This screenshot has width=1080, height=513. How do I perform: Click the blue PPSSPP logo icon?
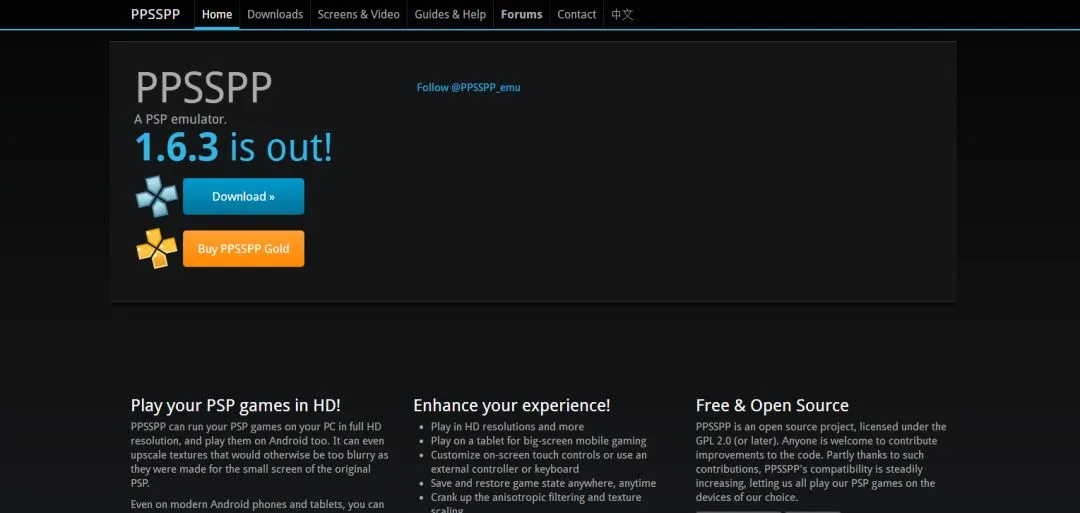pyautogui.click(x=156, y=196)
